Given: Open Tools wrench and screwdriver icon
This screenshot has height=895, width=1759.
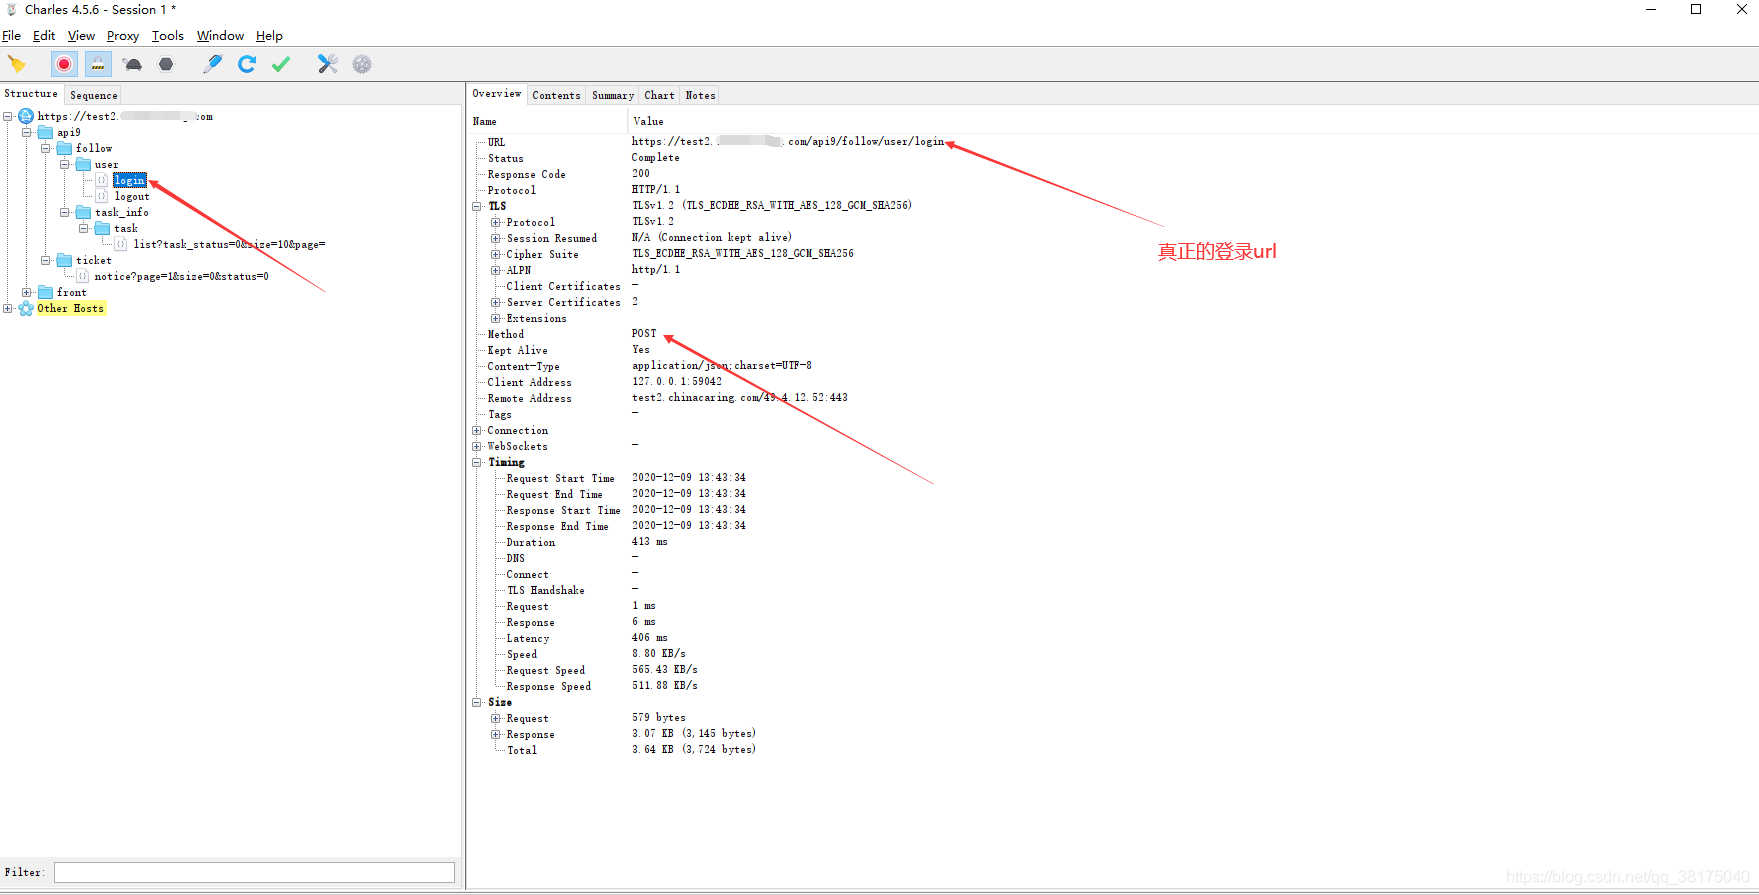Looking at the screenshot, I should [x=328, y=64].
